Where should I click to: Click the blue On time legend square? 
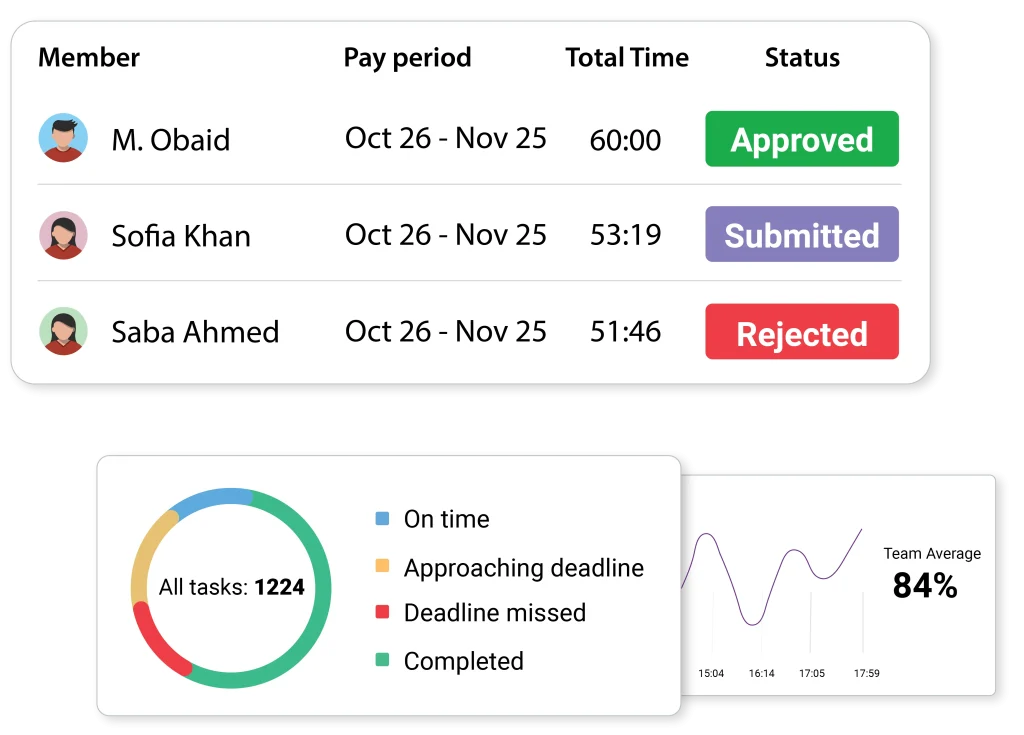point(382,519)
